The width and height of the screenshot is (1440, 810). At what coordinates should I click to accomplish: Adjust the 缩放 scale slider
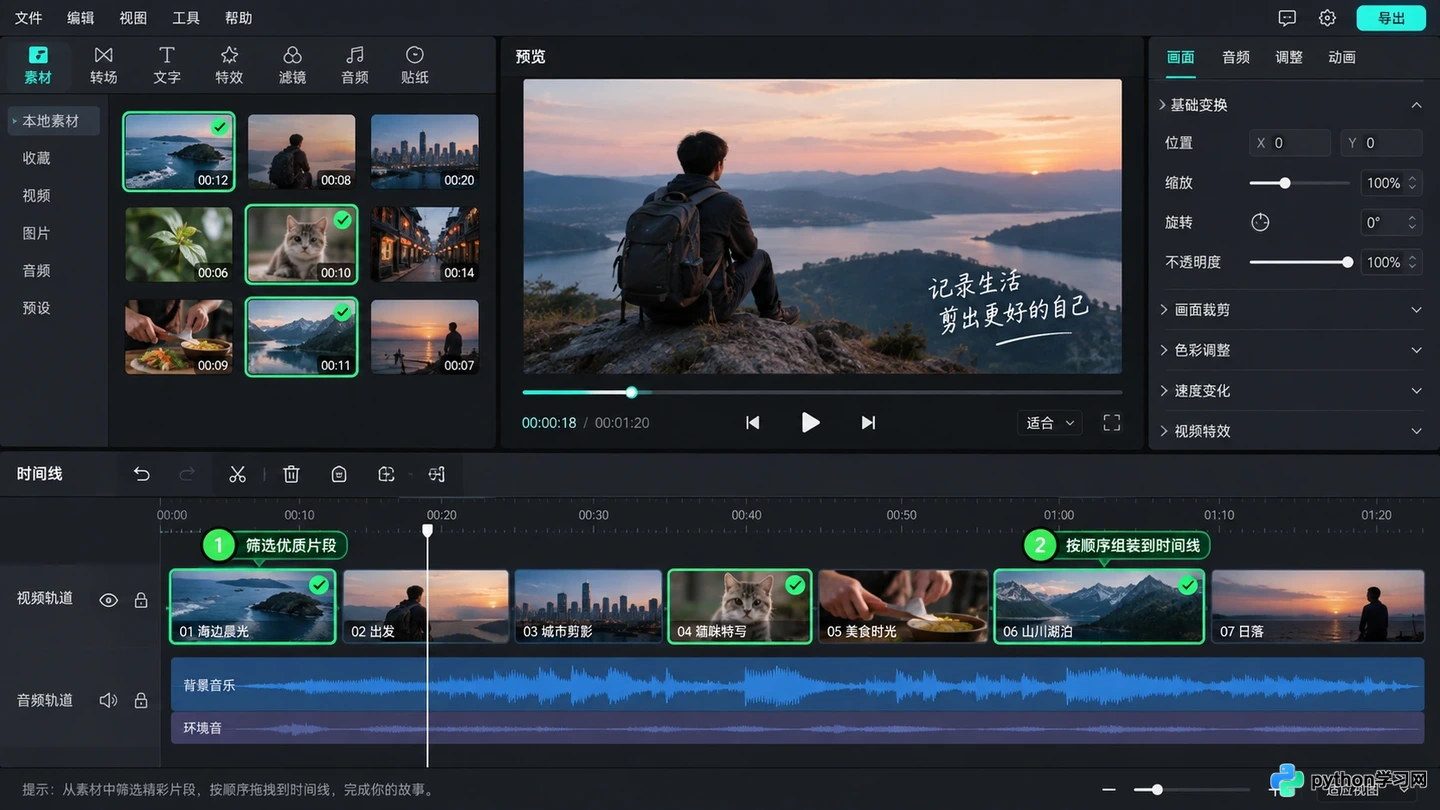click(1299, 183)
